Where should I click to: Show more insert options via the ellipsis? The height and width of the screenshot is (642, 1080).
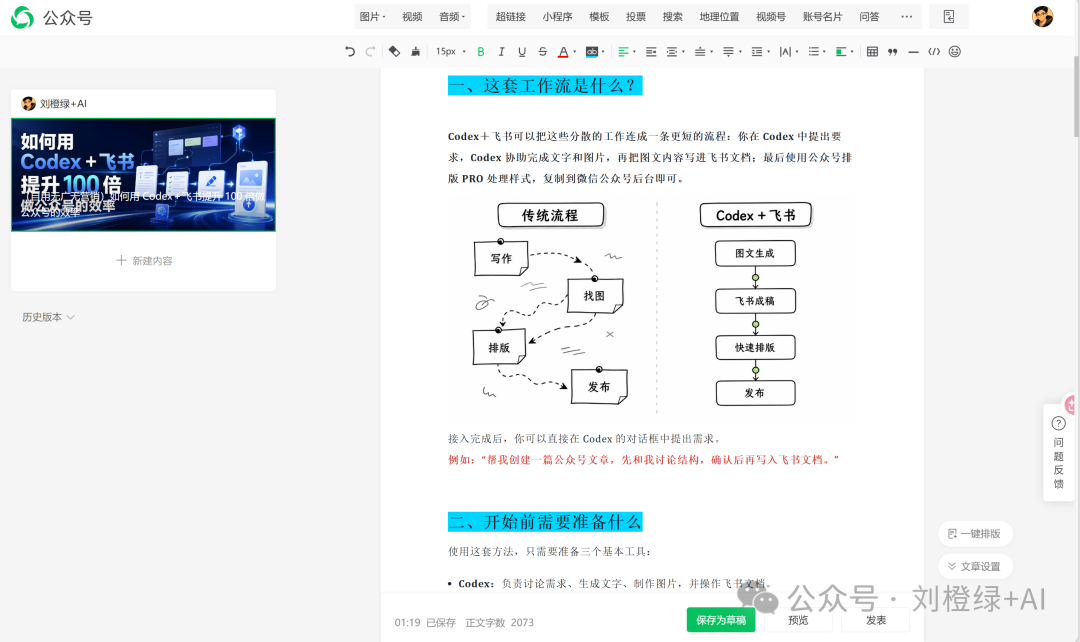[x=906, y=17]
